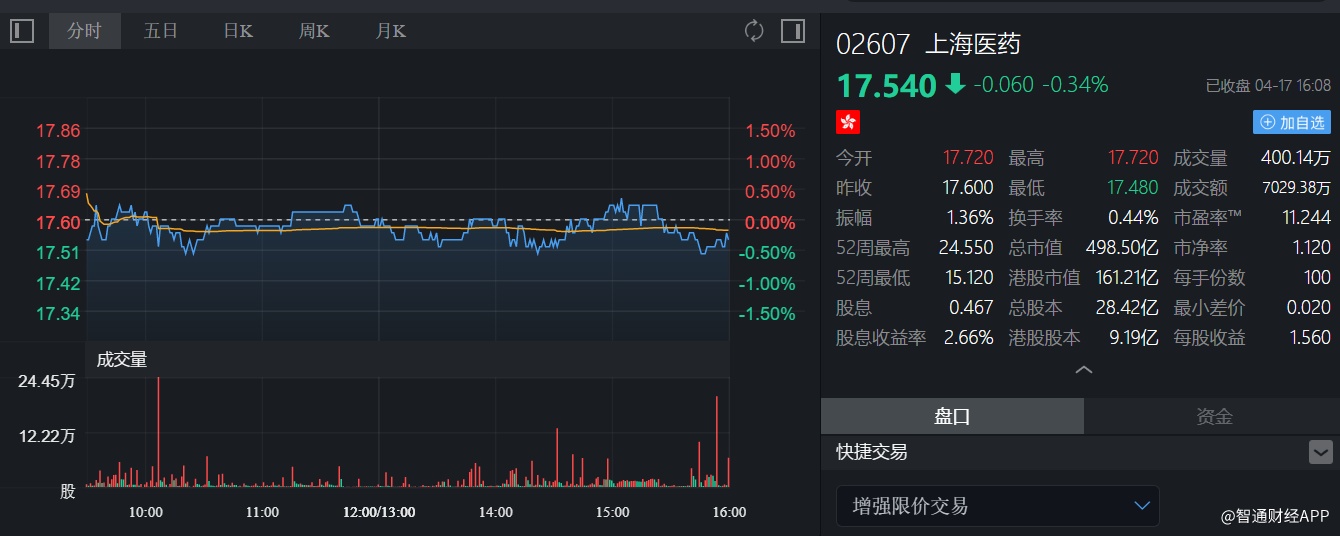Select the 盘口 order book tab
This screenshot has width=1340, height=536.
[x=952, y=416]
